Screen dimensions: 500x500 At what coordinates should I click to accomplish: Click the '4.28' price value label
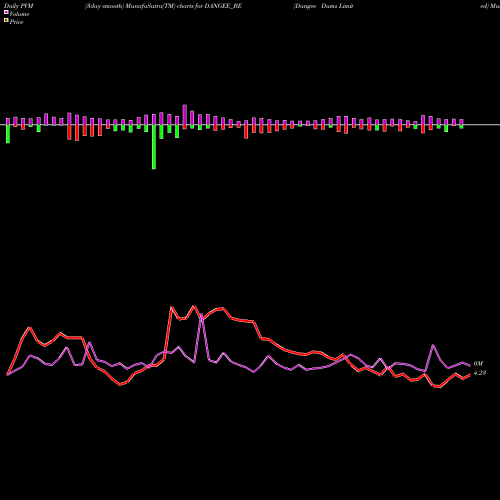(x=480, y=373)
